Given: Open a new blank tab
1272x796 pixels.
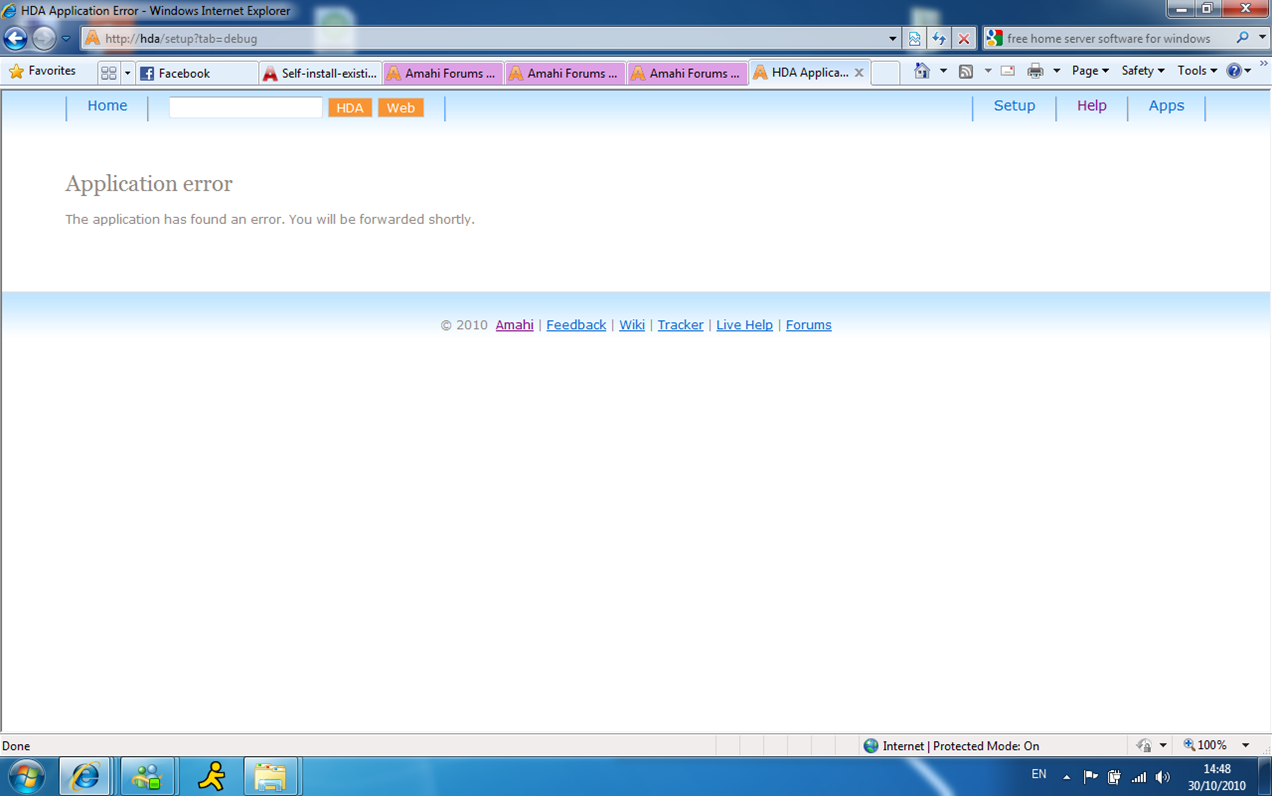Looking at the screenshot, I should pos(885,73).
